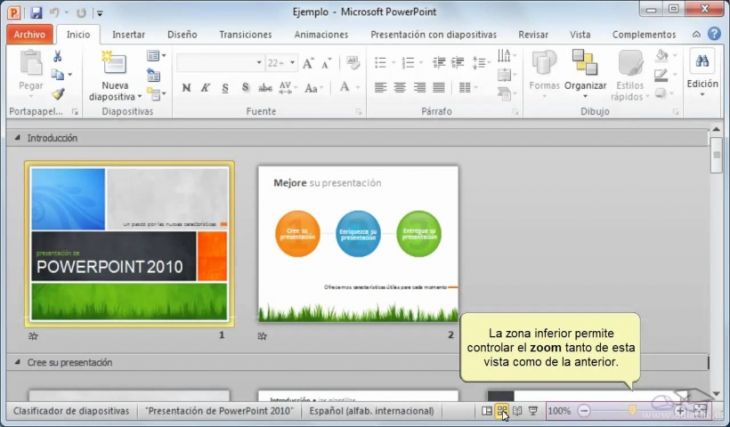730x427 pixels.
Task: Switch to the Diseño tab
Action: [182, 34]
